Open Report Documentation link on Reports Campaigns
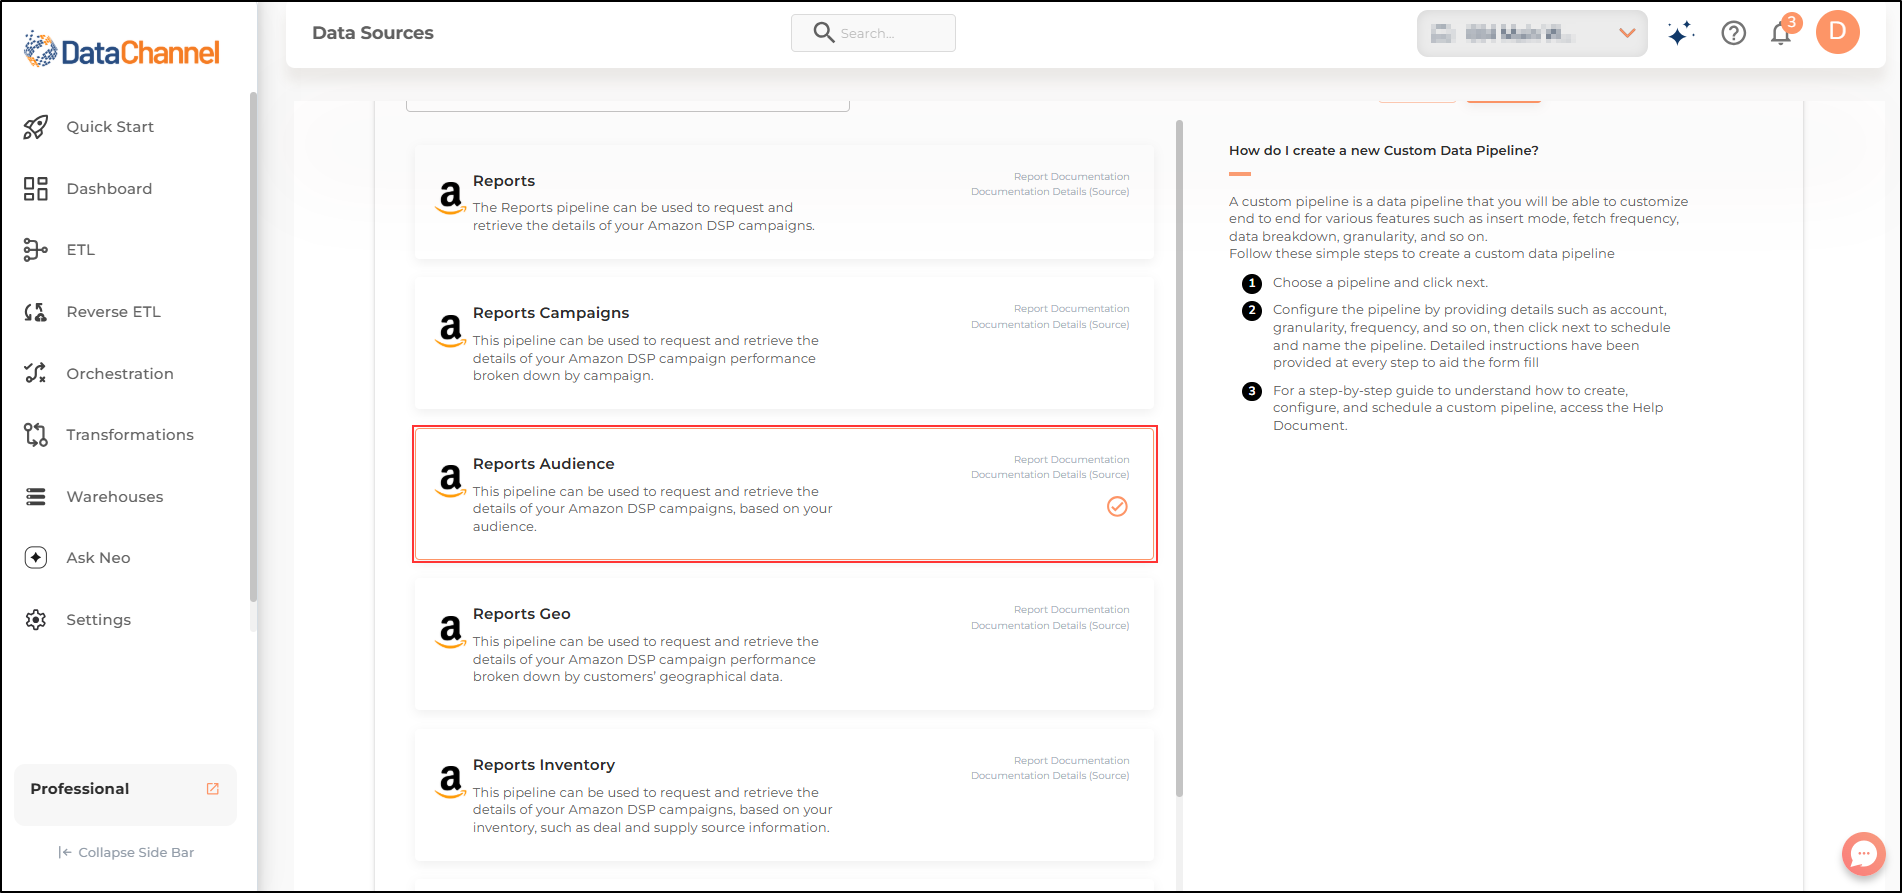Viewport: 1902px width, 893px height. point(1071,309)
